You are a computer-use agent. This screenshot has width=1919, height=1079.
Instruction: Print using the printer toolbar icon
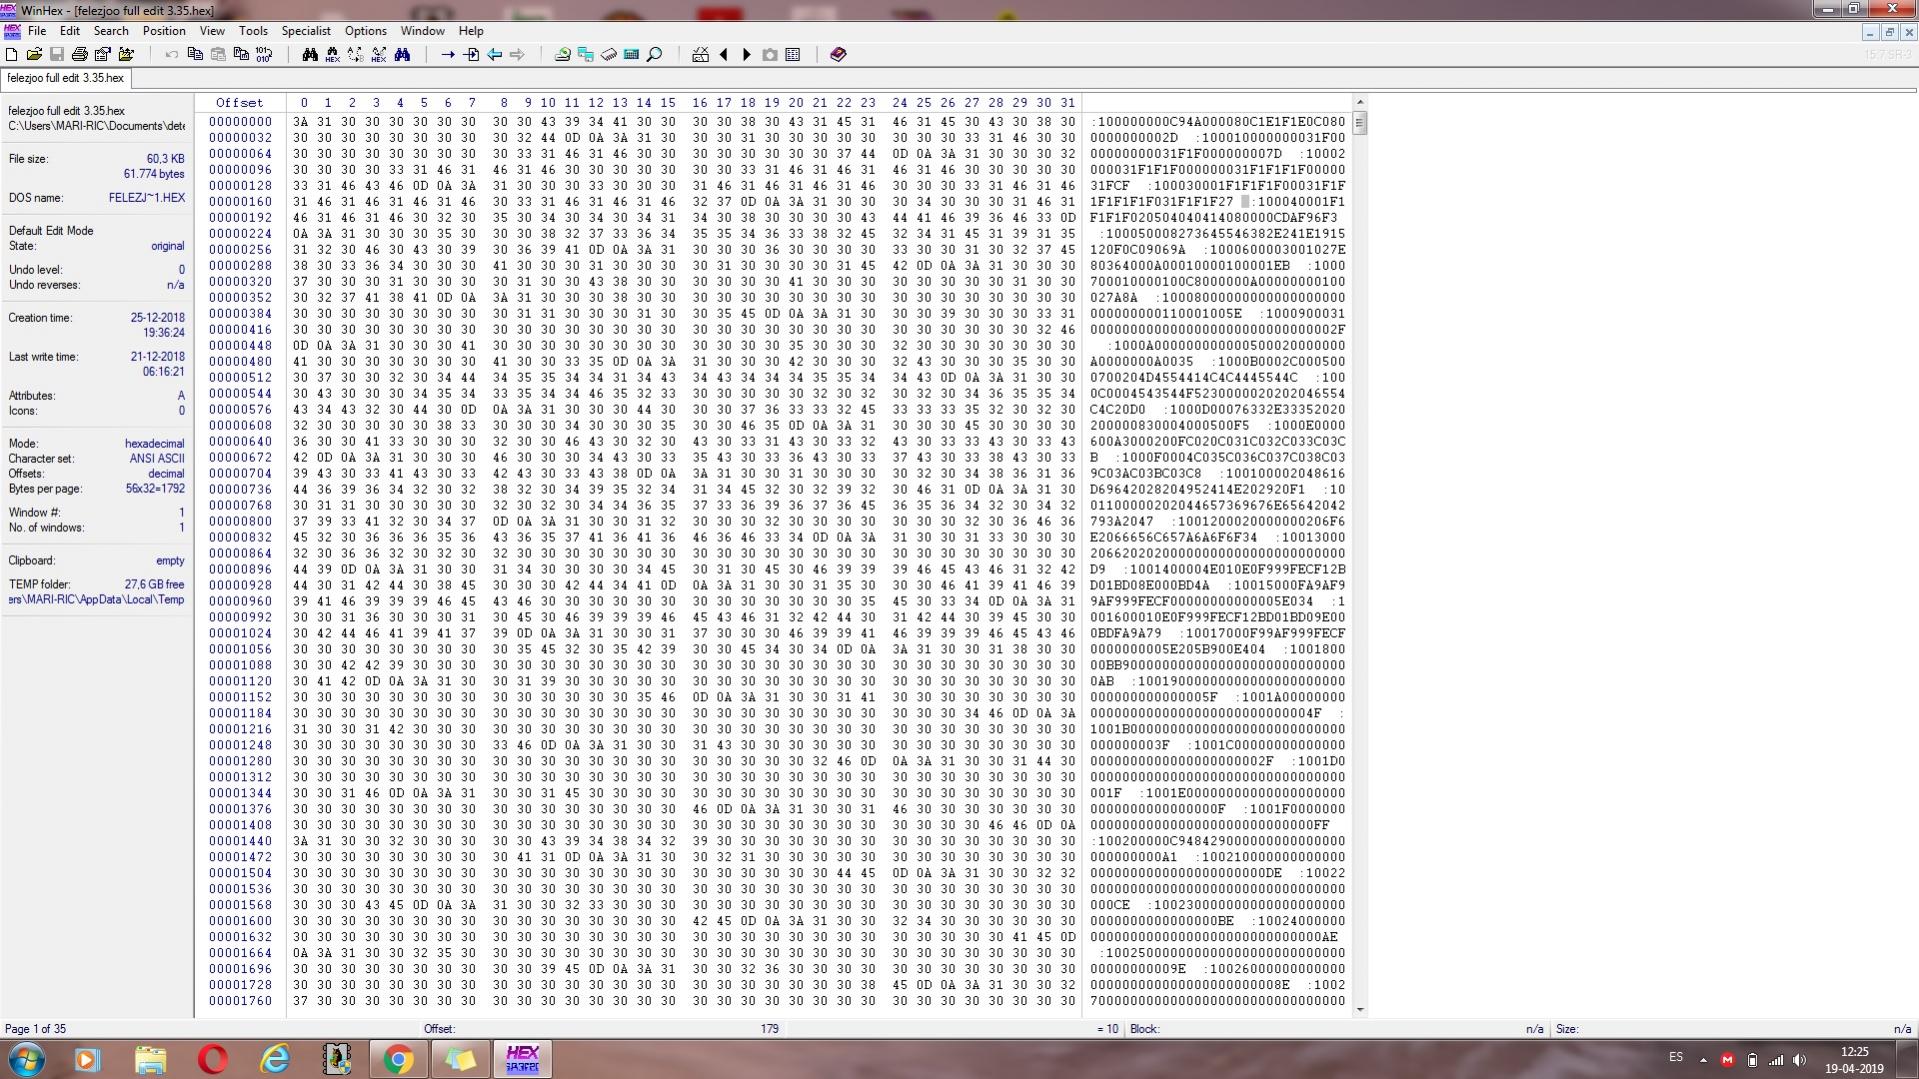coord(80,55)
